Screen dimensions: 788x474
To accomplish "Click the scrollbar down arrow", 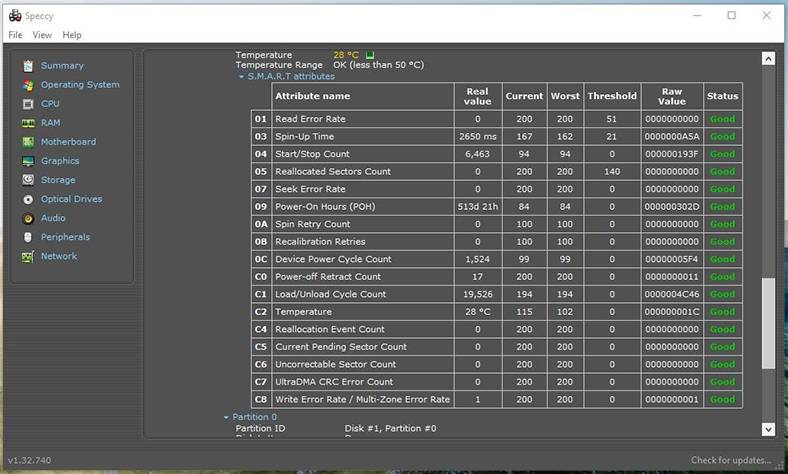I will [768, 429].
